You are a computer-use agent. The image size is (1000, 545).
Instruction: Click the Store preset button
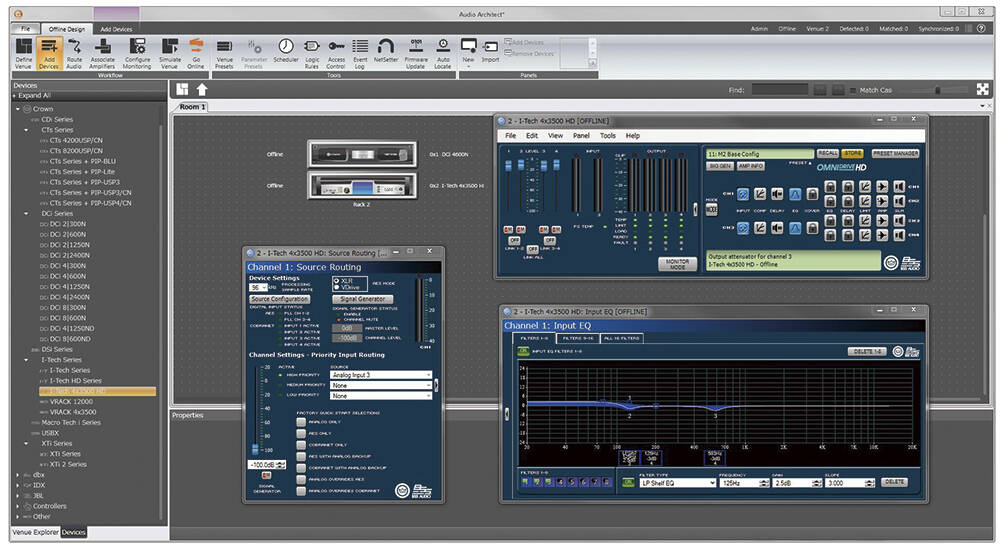[x=853, y=154]
